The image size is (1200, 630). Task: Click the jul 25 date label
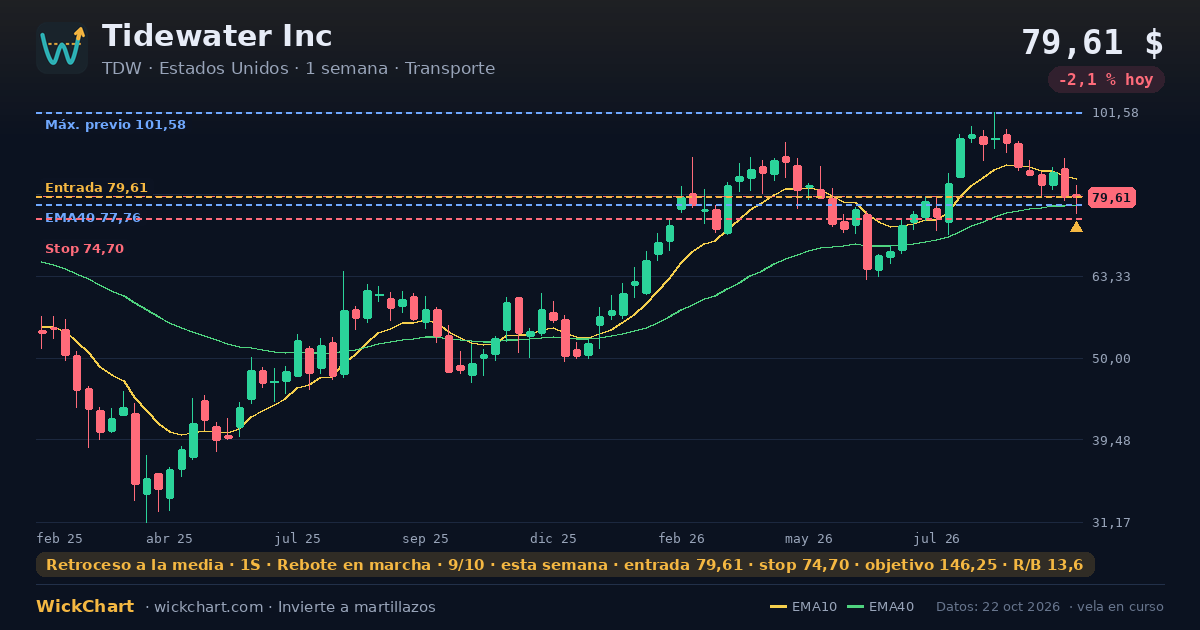click(x=298, y=538)
